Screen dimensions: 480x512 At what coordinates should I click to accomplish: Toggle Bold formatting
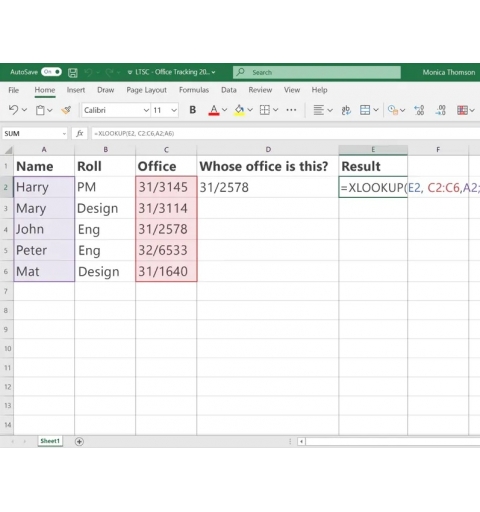click(x=192, y=110)
